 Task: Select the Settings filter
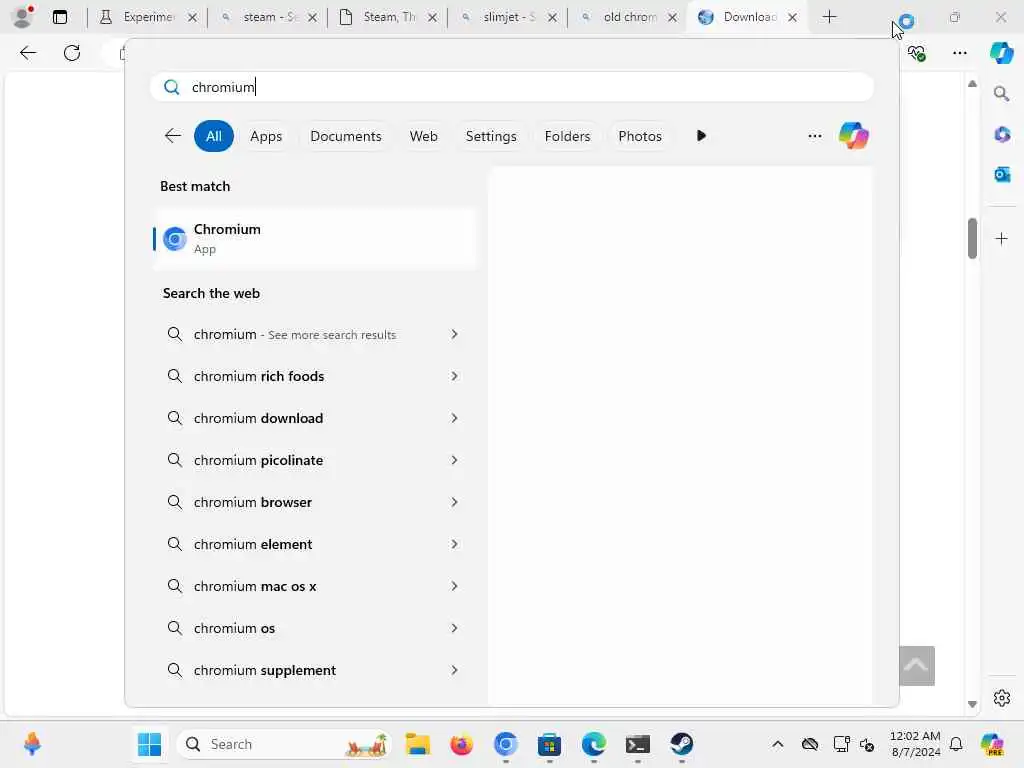[x=491, y=136]
